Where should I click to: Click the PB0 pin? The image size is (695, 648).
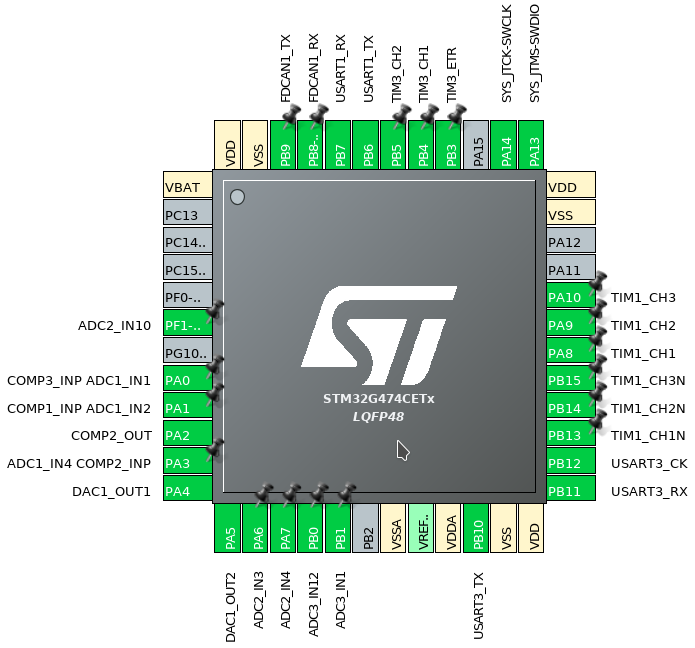click(311, 528)
